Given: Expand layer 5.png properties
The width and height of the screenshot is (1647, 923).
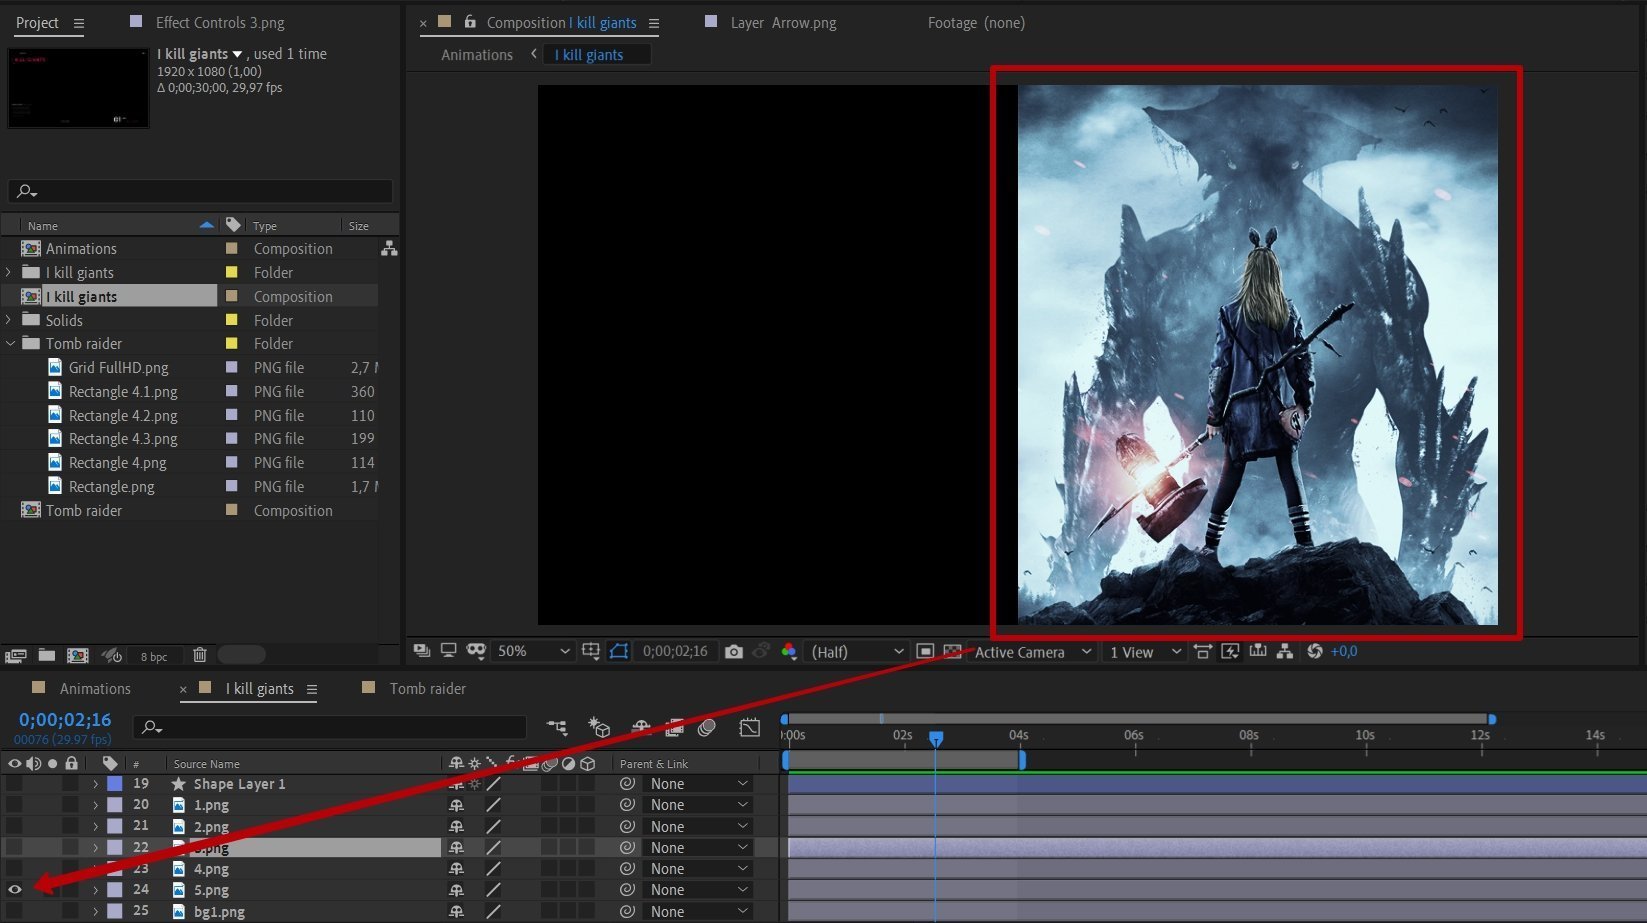Looking at the screenshot, I should [96, 890].
